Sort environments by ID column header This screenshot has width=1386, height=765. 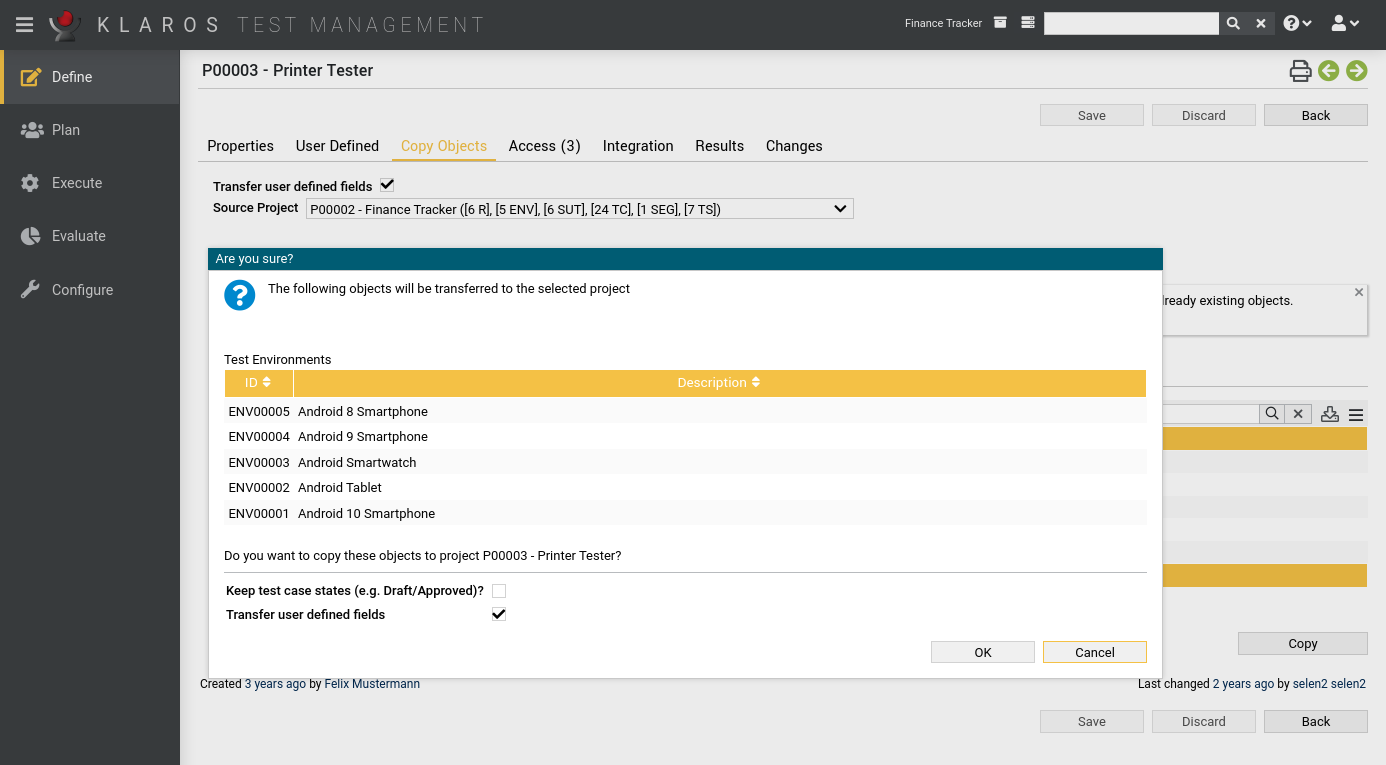point(258,383)
